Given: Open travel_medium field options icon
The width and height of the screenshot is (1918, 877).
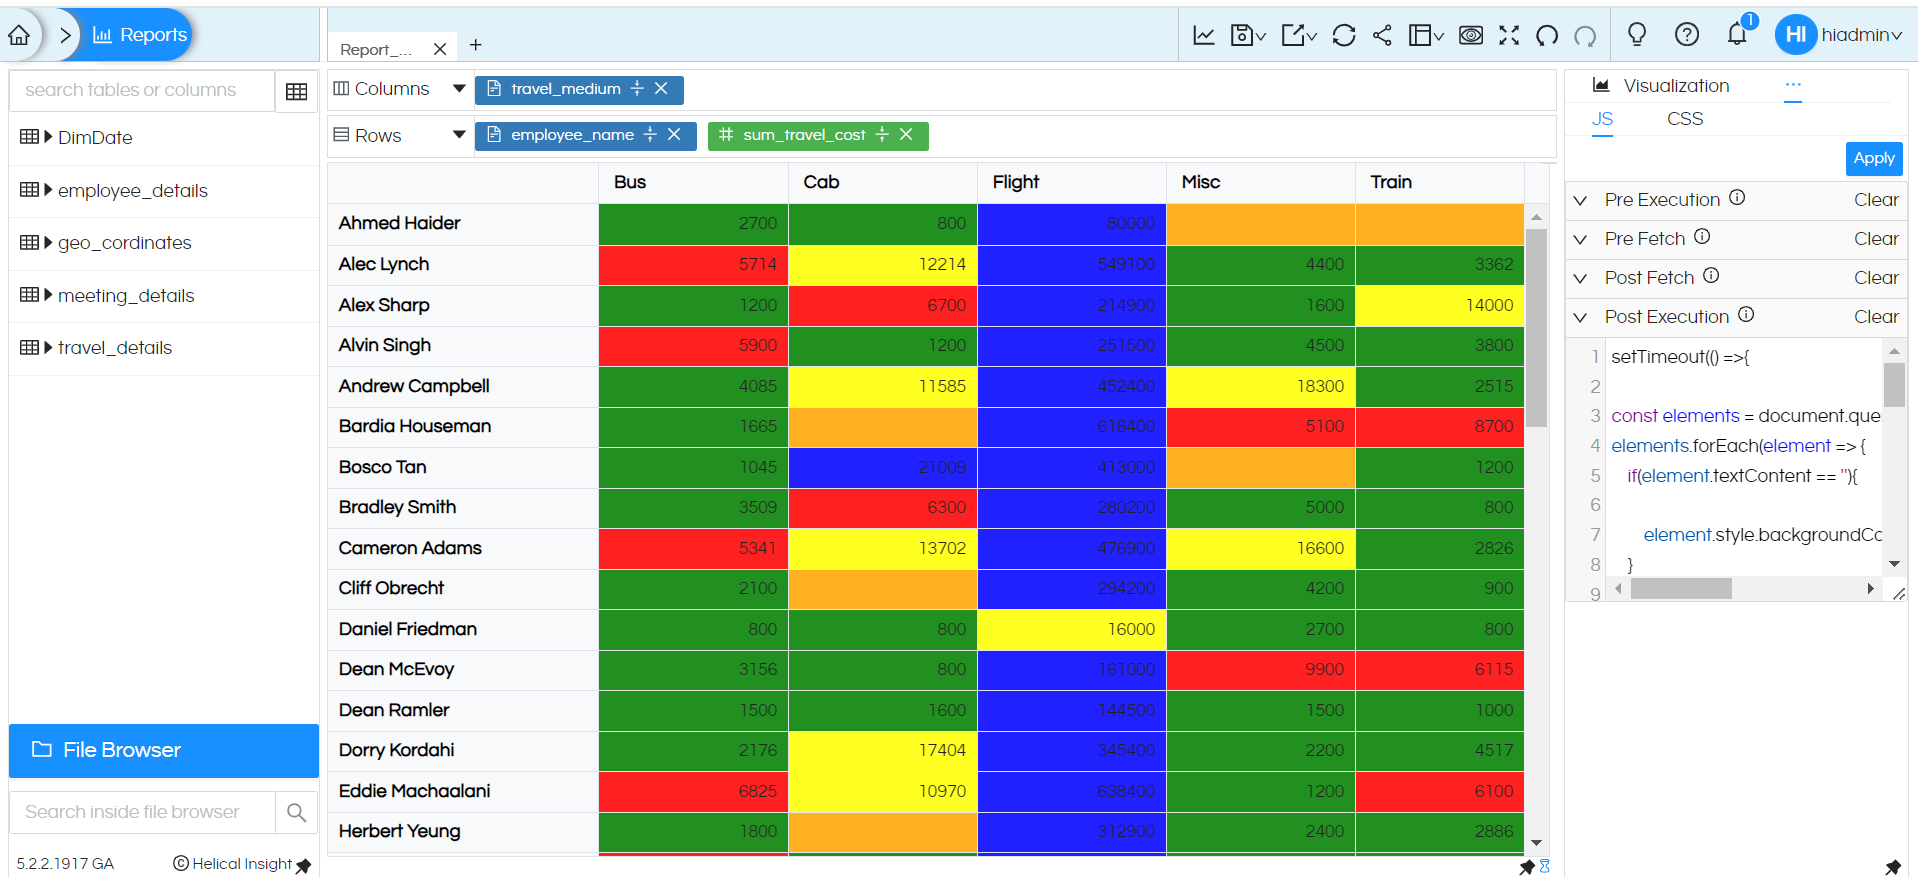Looking at the screenshot, I should tap(637, 89).
